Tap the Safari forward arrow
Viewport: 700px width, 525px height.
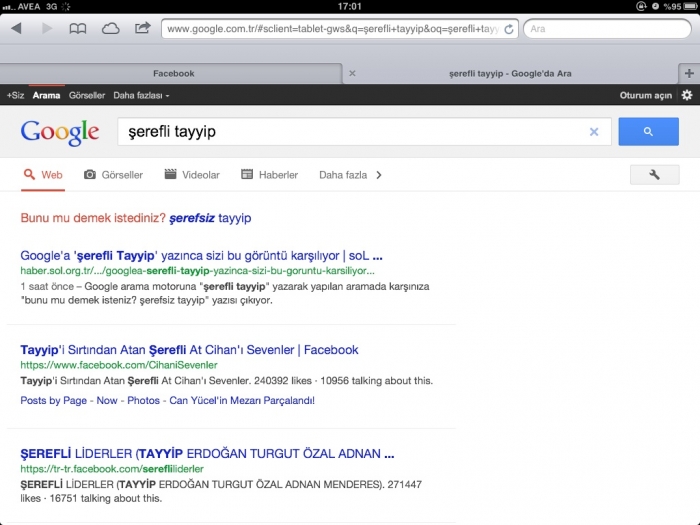pyautogui.click(x=47, y=29)
